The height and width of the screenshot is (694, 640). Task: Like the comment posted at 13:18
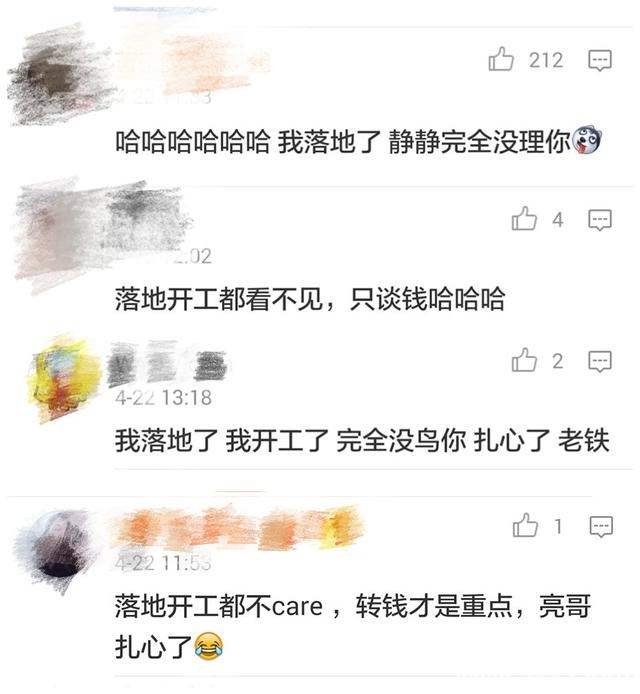[x=524, y=360]
